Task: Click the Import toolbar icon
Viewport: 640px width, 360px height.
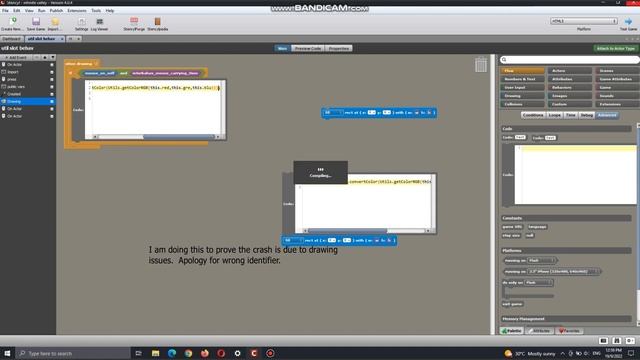Action: click(55, 21)
